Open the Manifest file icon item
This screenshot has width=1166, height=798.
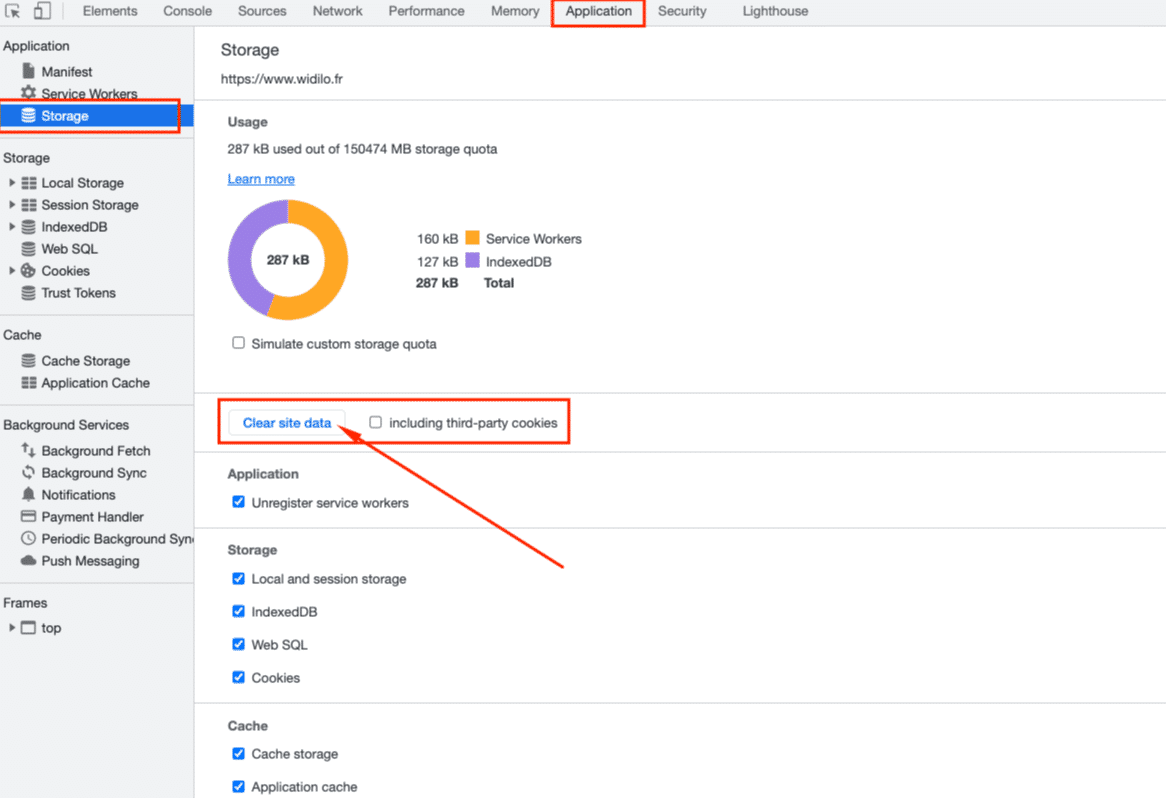click(x=28, y=72)
